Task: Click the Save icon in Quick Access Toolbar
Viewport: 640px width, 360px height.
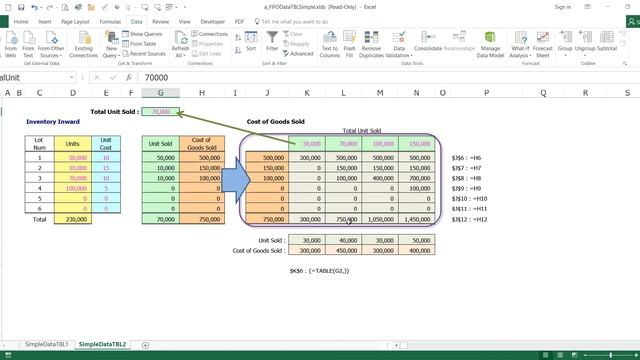Action: tap(21, 7)
